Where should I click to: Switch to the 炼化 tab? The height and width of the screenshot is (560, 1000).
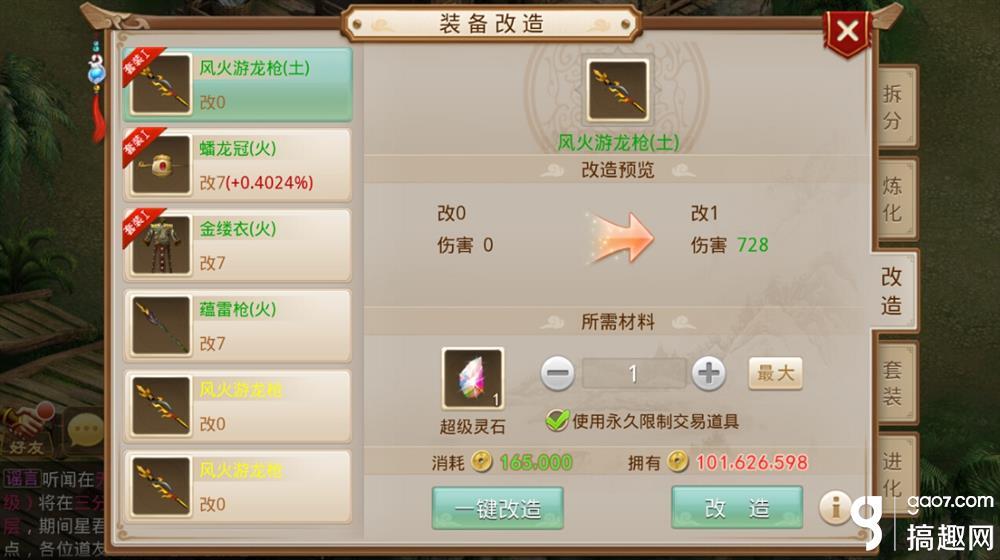click(893, 199)
